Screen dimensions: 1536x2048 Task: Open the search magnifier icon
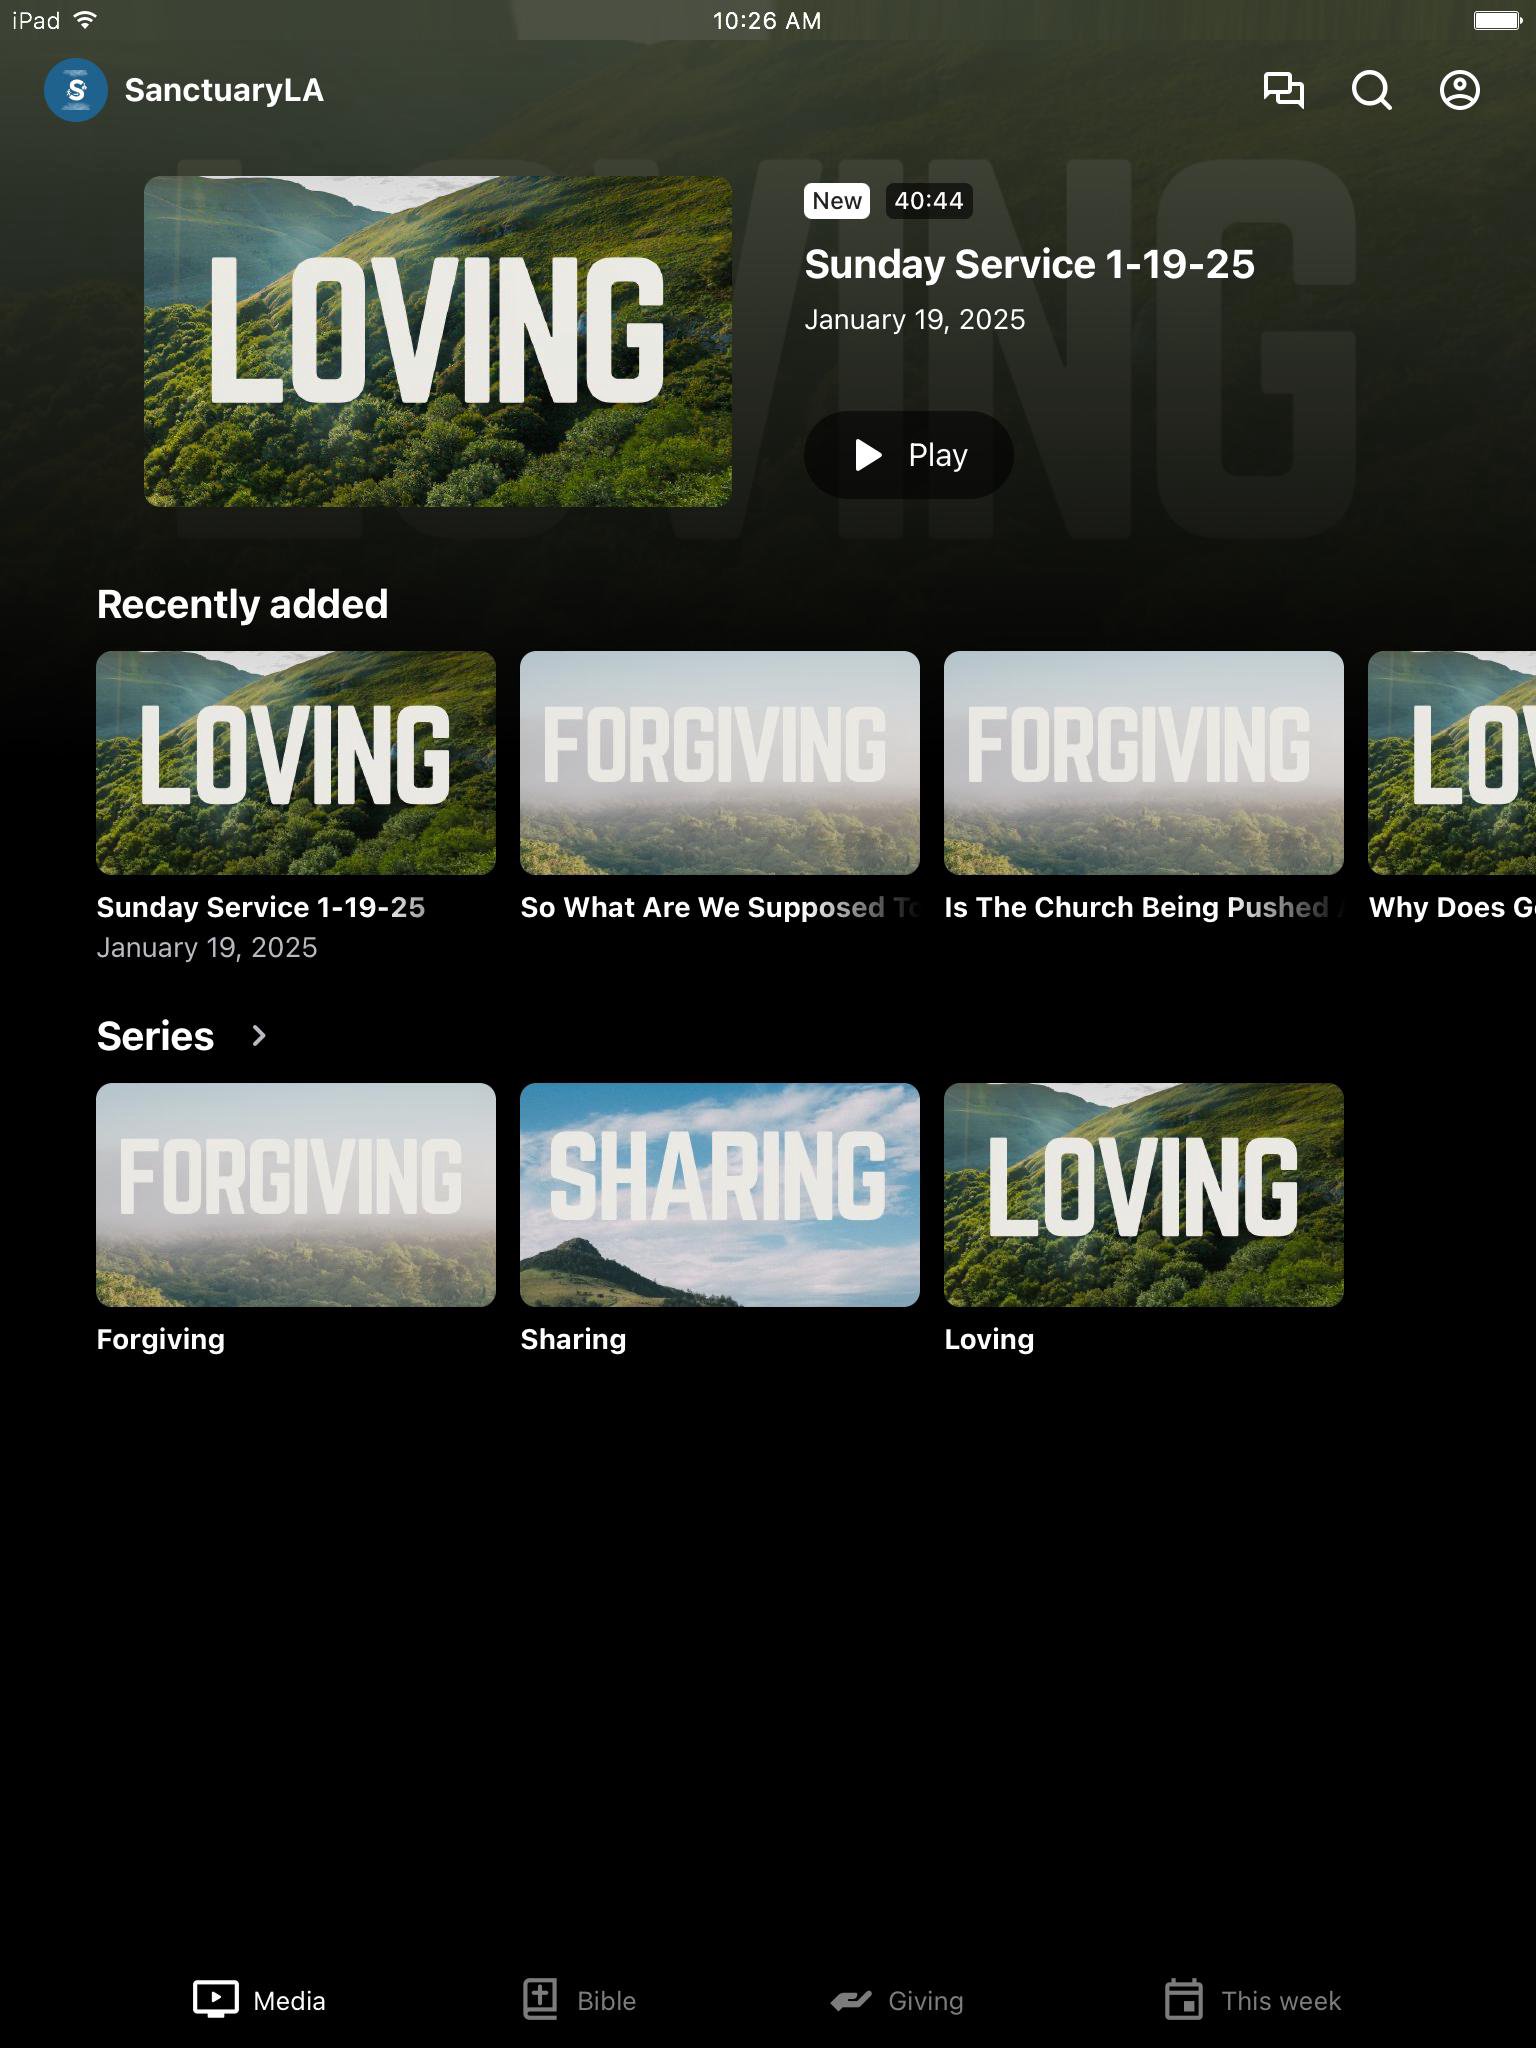(1372, 90)
